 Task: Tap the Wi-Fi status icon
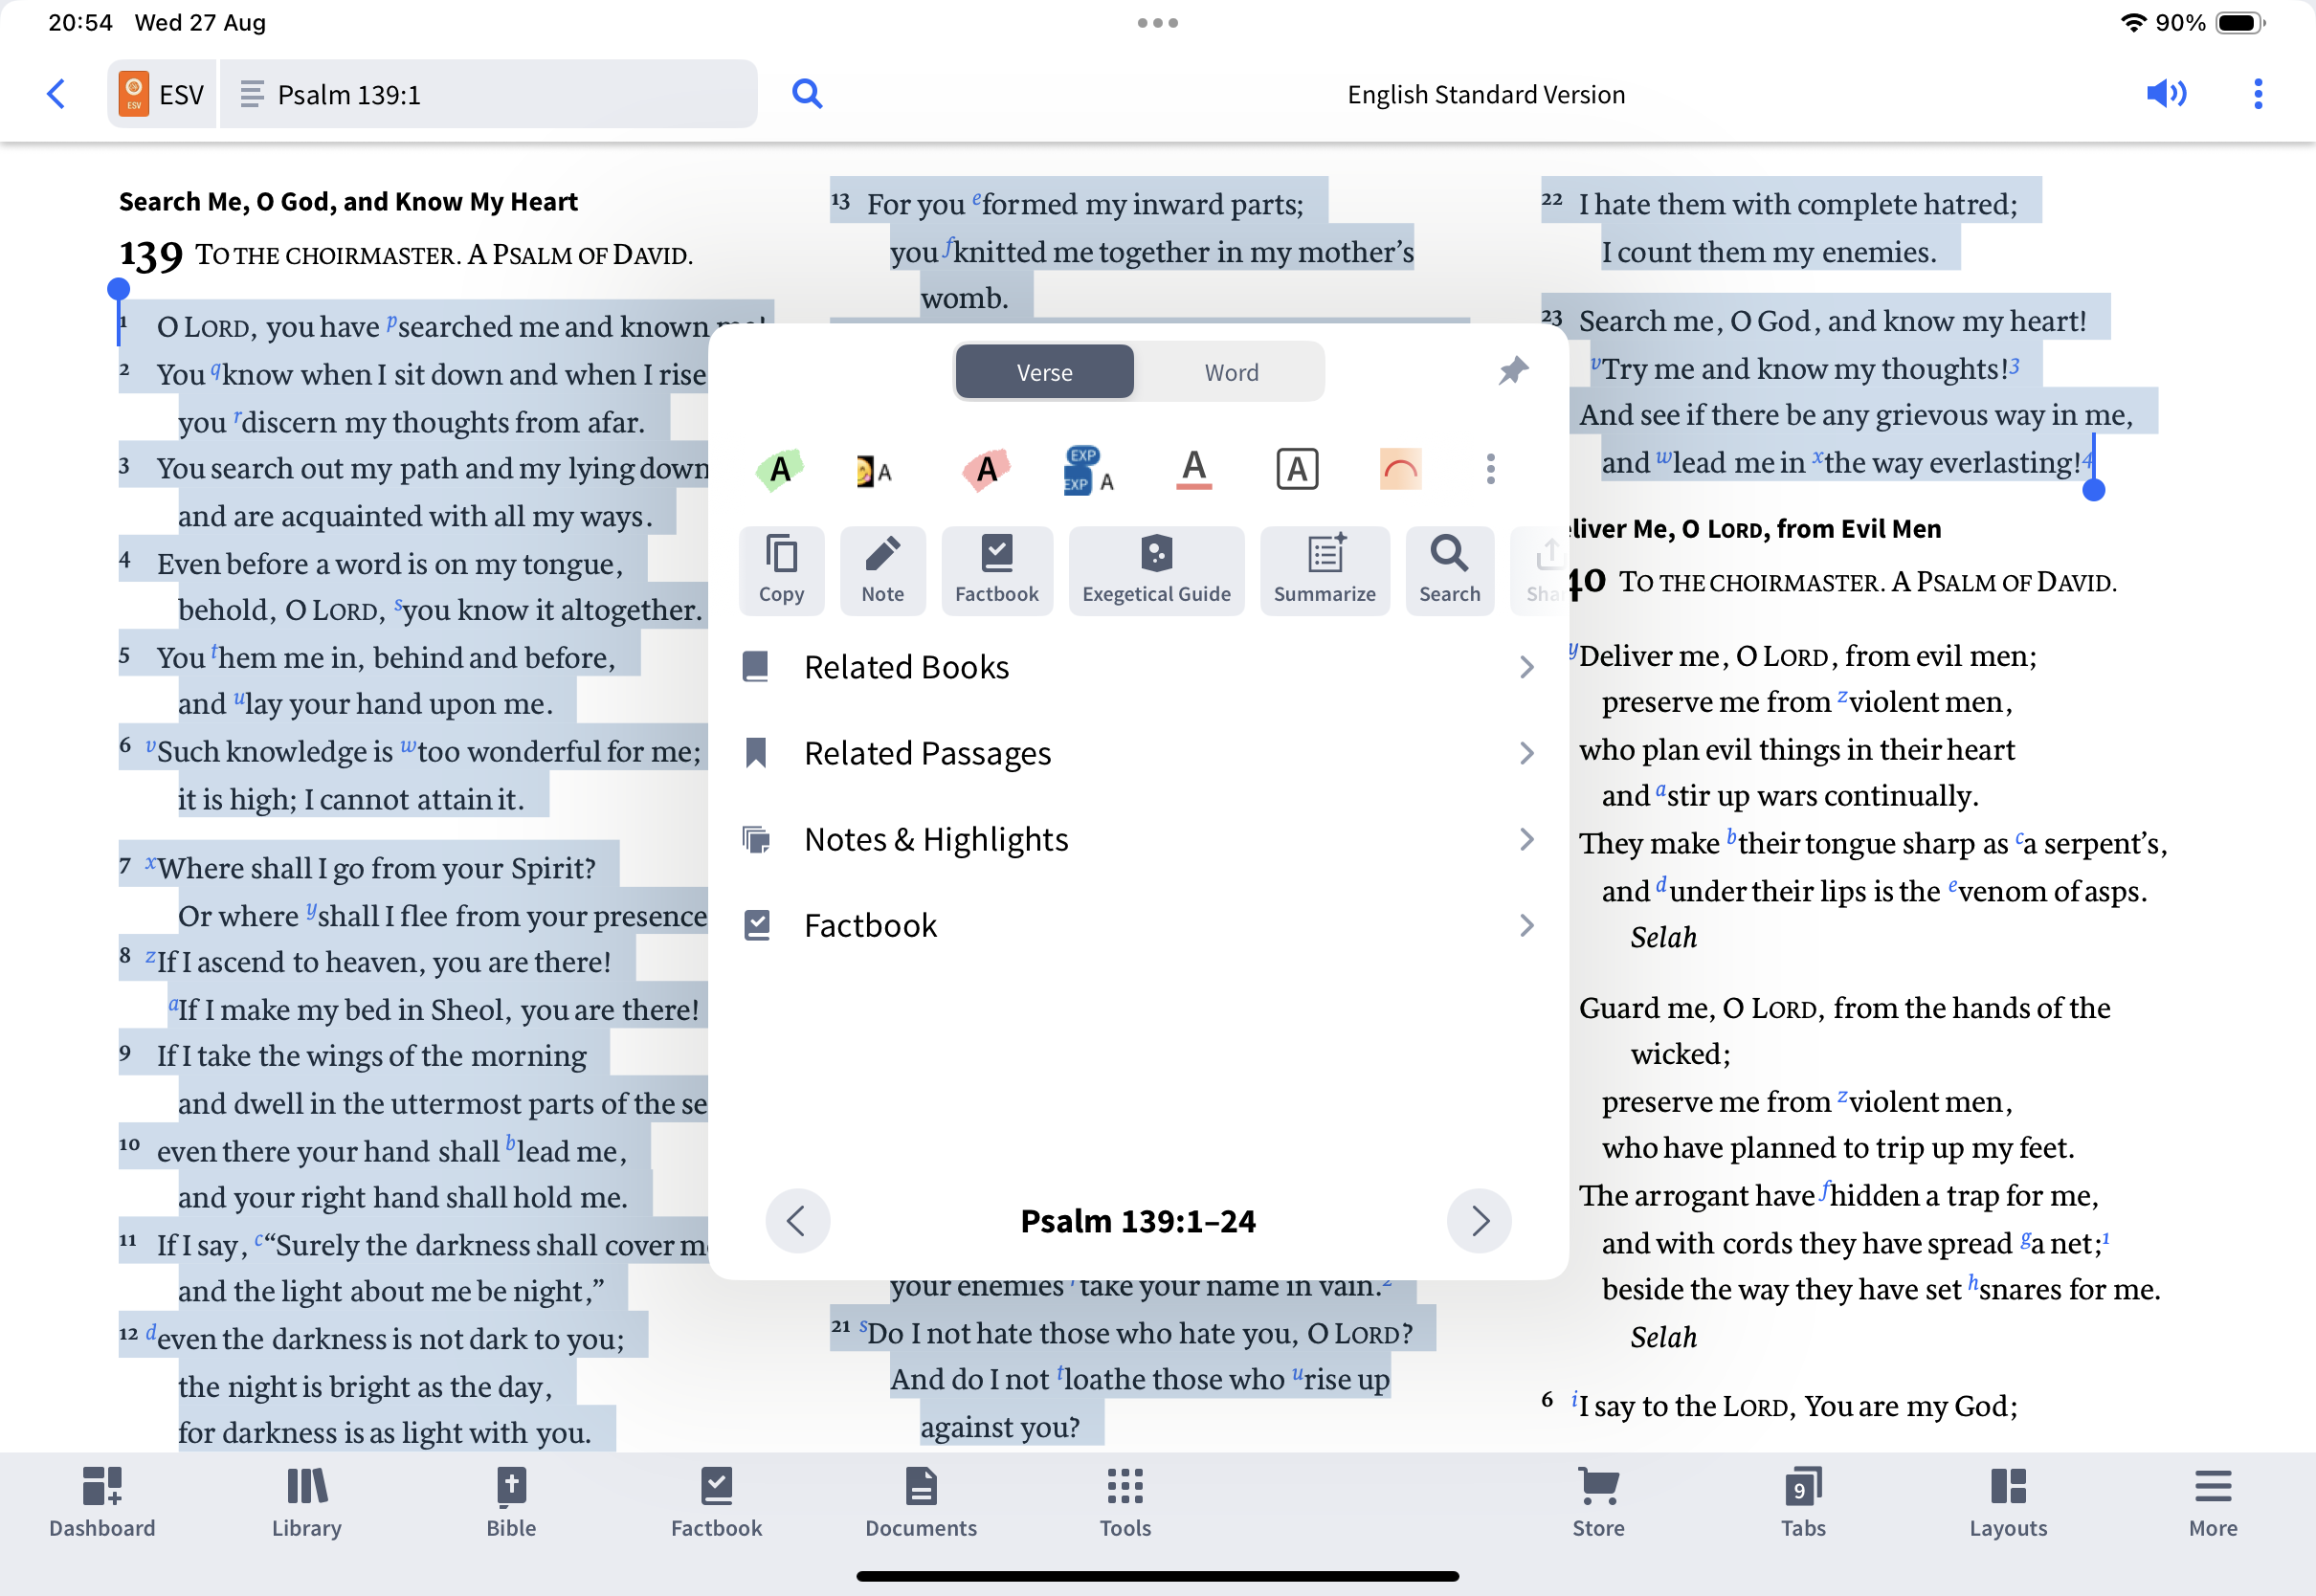coord(2132,23)
